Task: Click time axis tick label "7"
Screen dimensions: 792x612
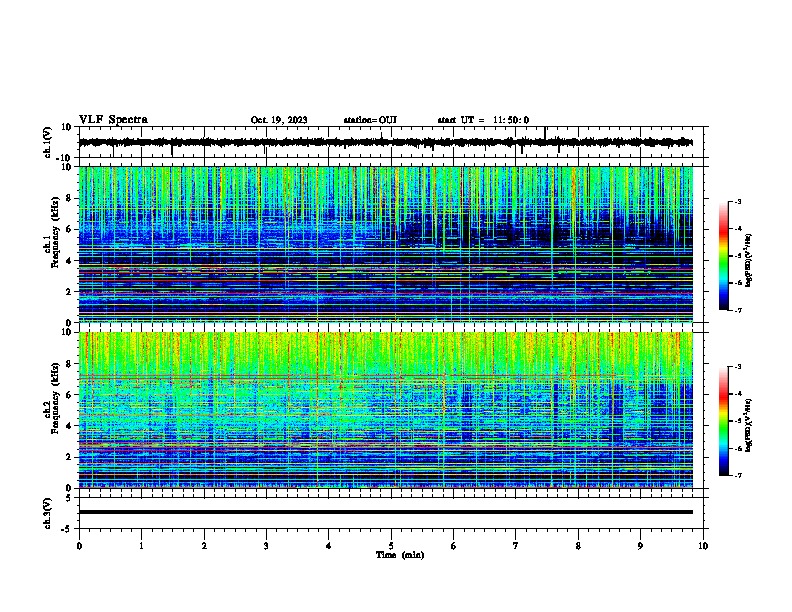Action: click(516, 546)
